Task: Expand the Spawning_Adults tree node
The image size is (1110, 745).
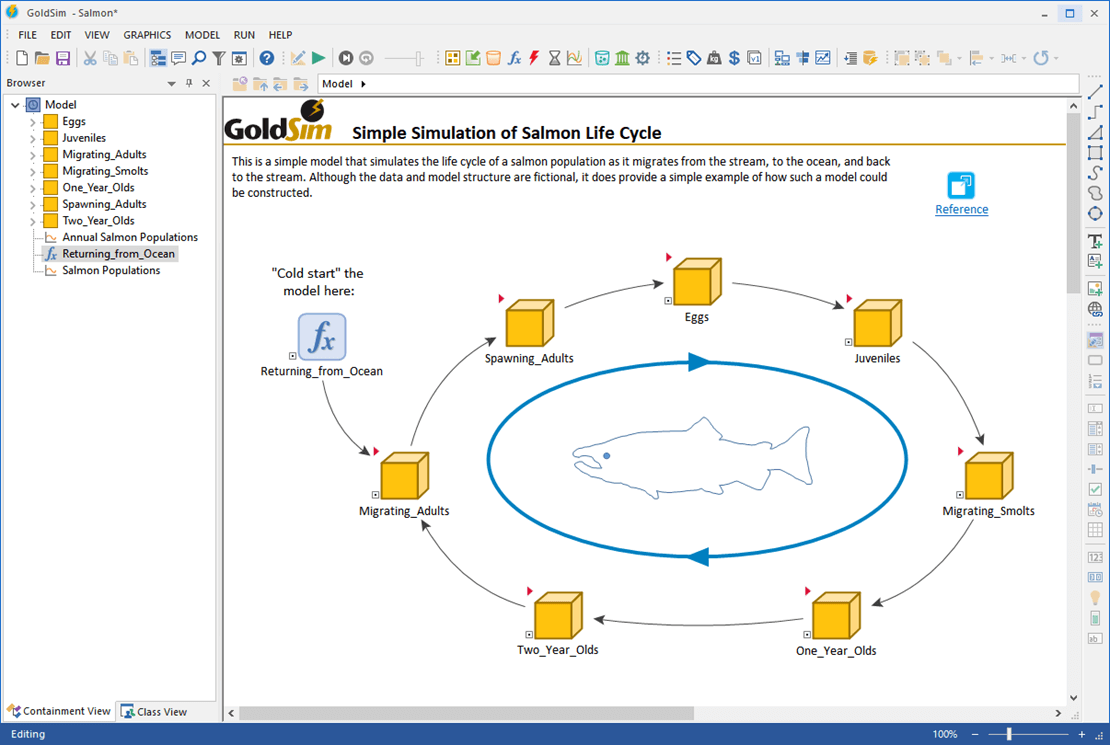Action: click(33, 205)
